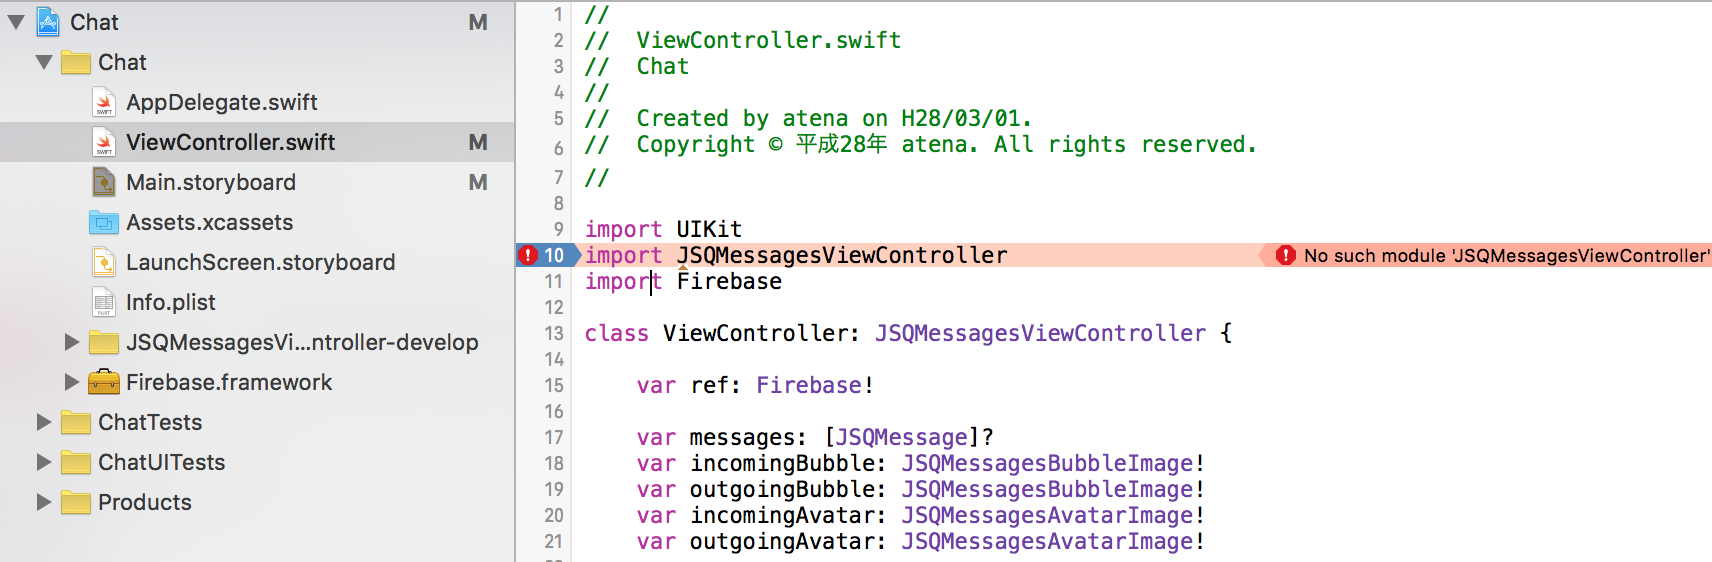Click the LaunchScreen.storyboard file icon
Screen dimensions: 1712x562
click(x=104, y=262)
